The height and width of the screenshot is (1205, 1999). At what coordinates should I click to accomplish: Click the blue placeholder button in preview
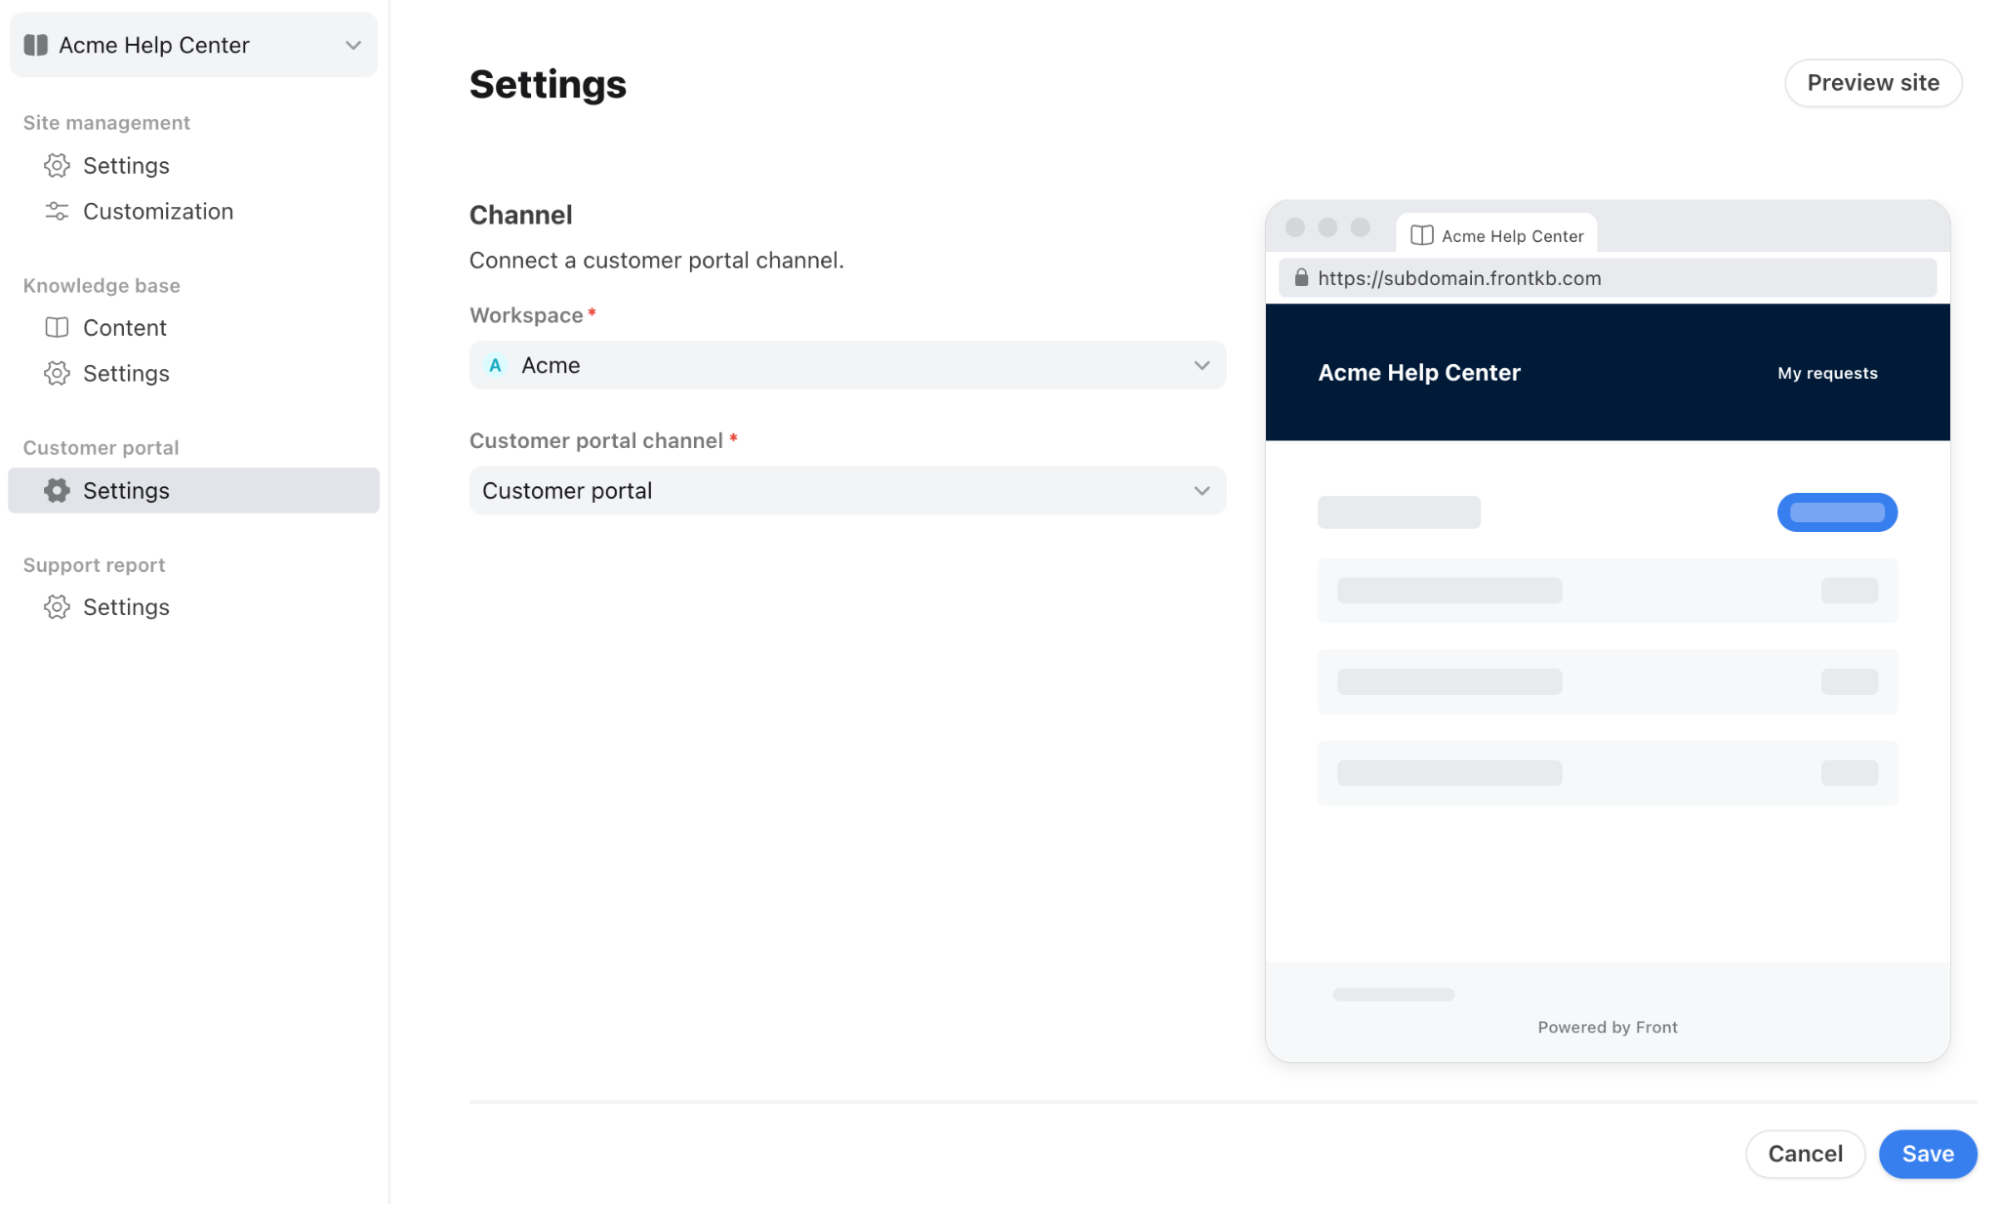point(1836,512)
